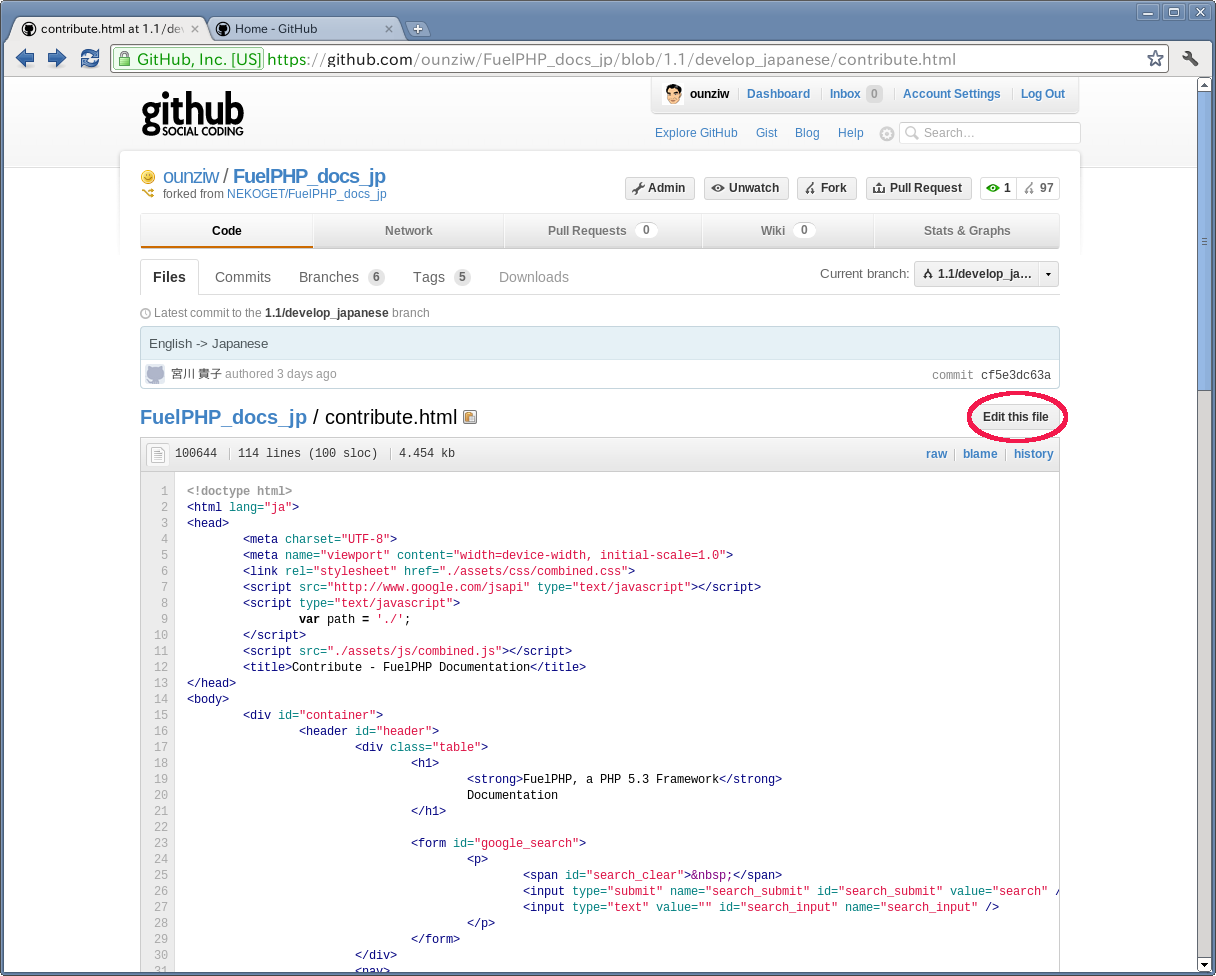Screen dimensions: 1216x976
Task: Bookmark page with star icon
Action: click(x=1155, y=59)
